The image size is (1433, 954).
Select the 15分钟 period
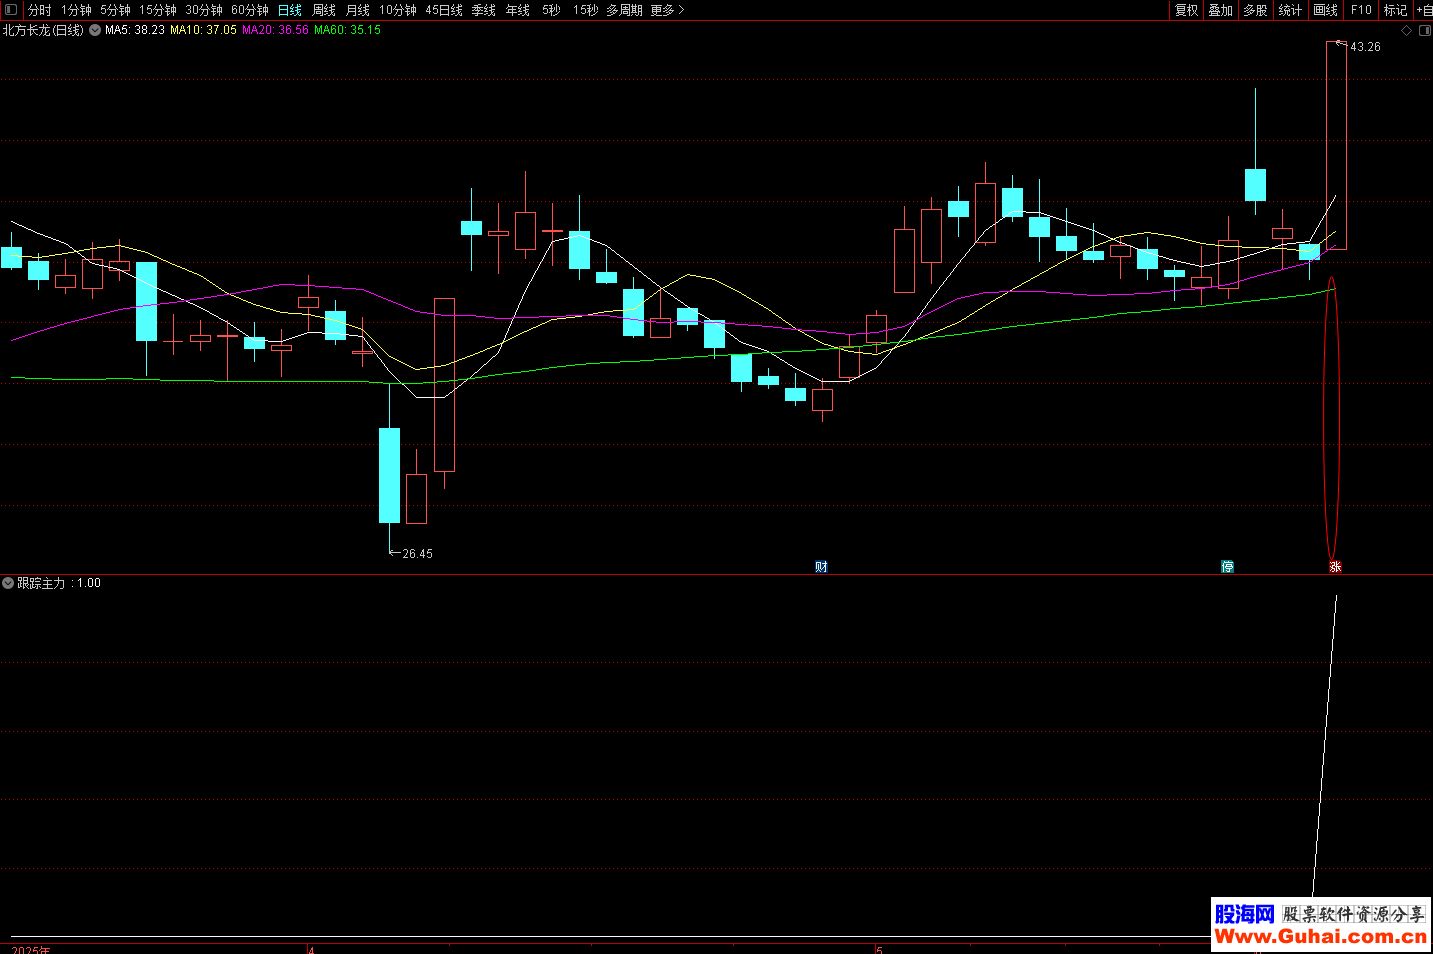pos(158,10)
